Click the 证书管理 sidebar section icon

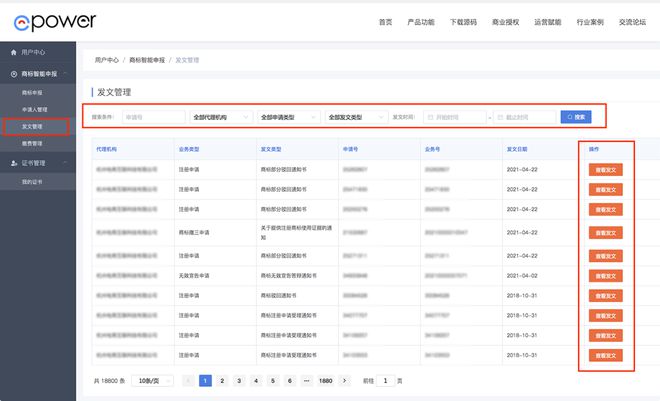tap(13, 164)
